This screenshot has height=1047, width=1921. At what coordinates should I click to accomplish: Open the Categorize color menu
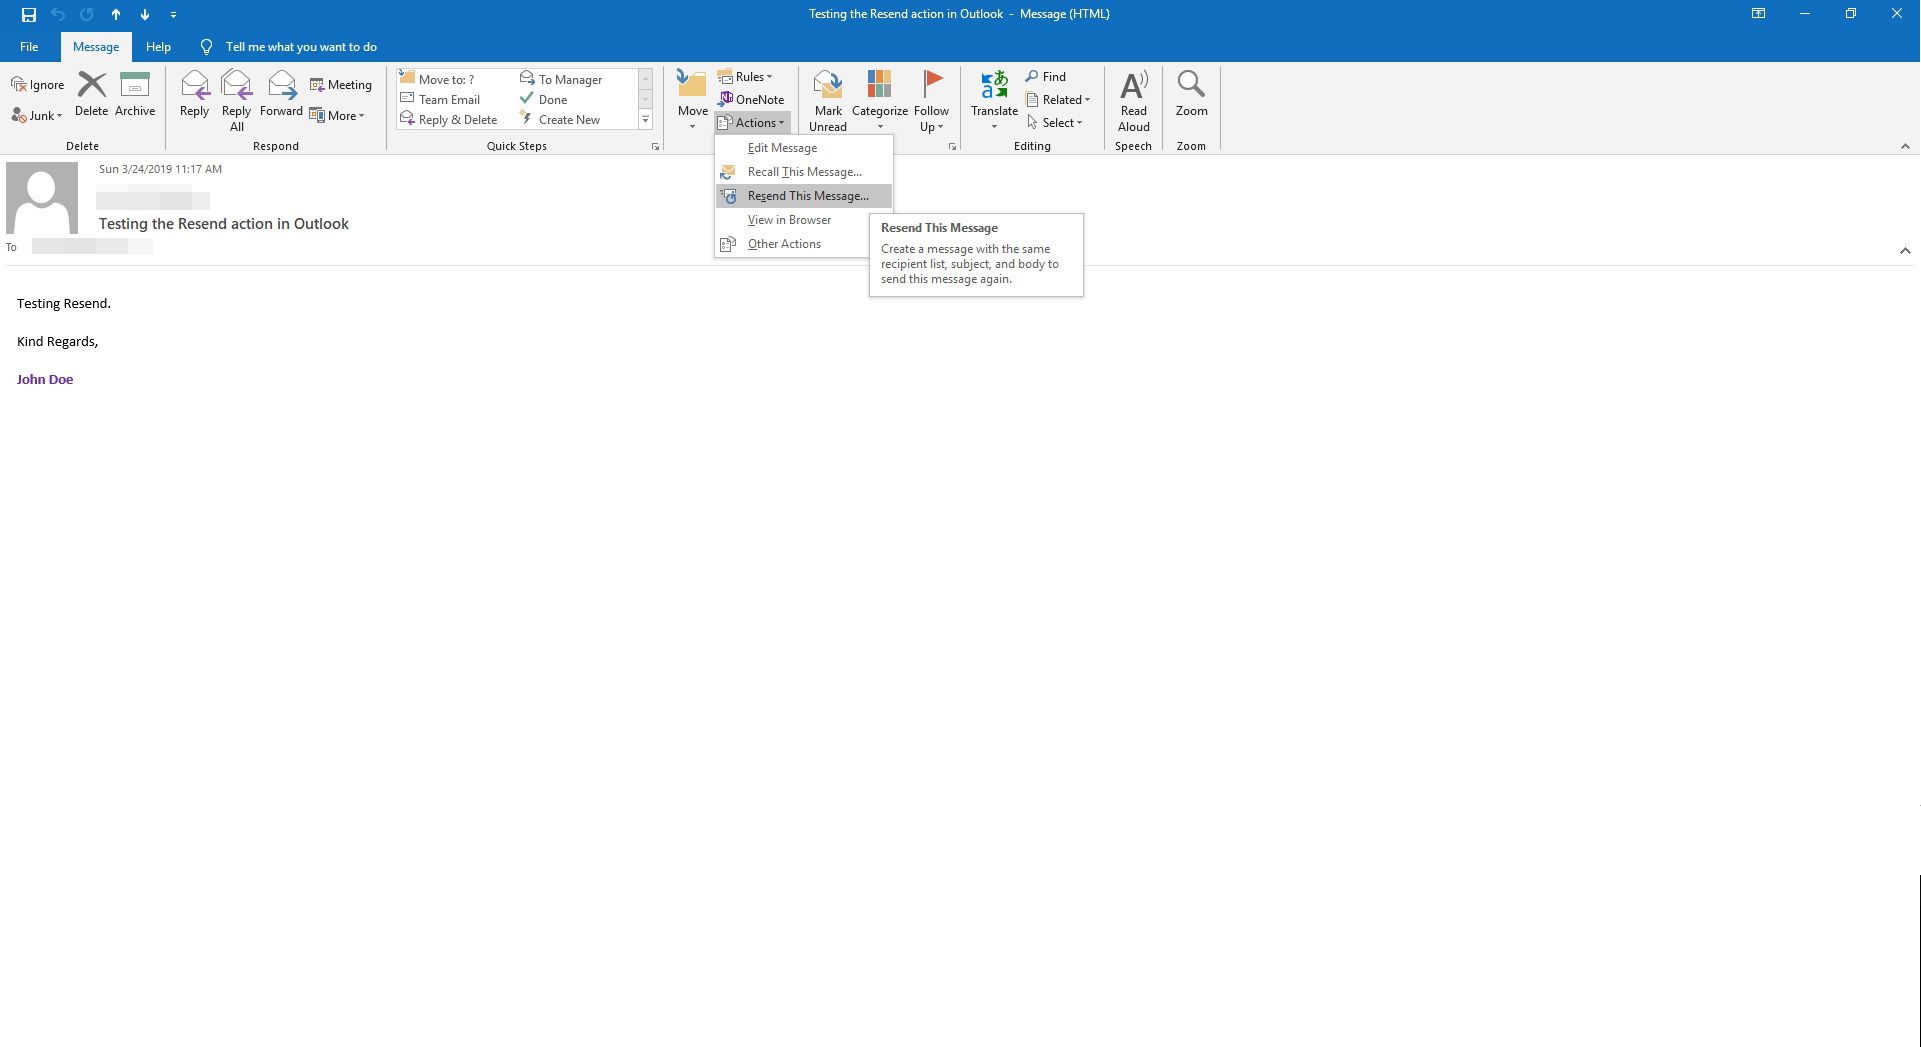[880, 100]
